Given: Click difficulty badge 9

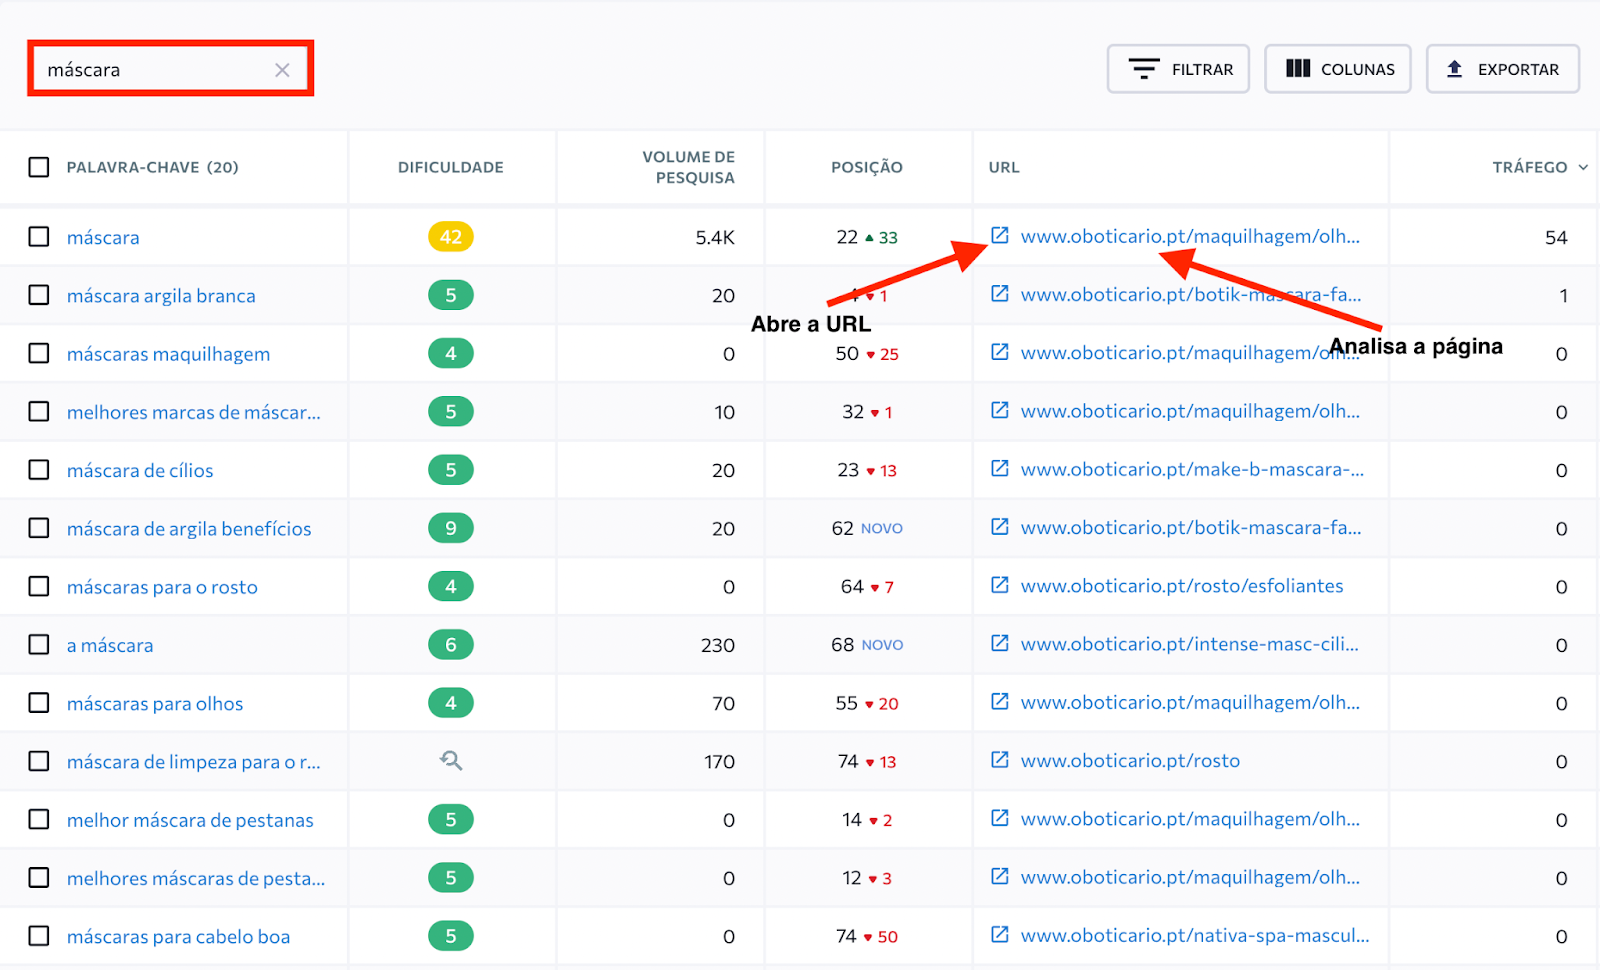Looking at the screenshot, I should coord(451,528).
